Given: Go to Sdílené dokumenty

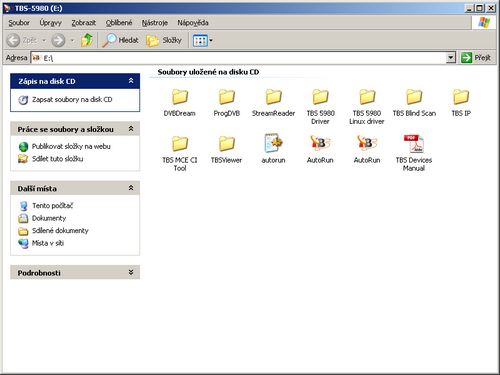Looking at the screenshot, I should tap(60, 231).
